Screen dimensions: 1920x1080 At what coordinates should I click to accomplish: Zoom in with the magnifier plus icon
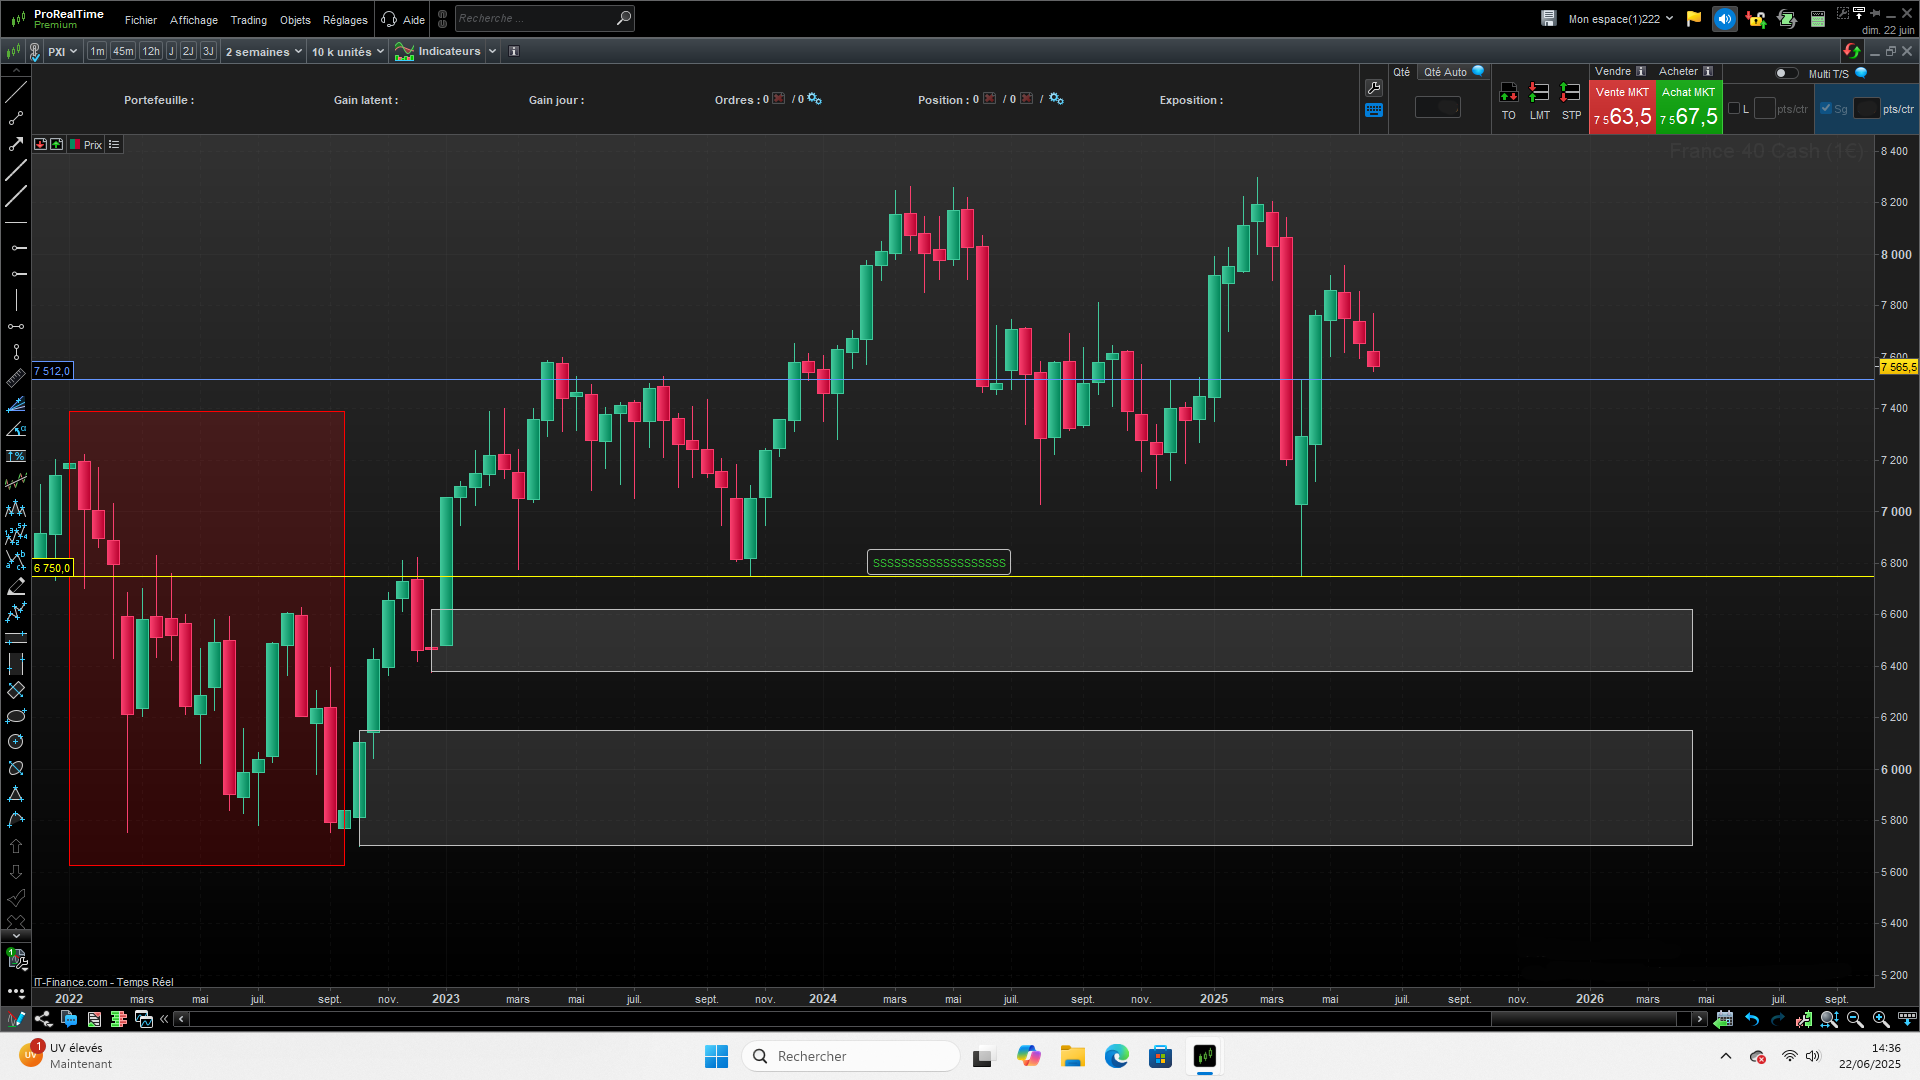click(x=1881, y=1019)
